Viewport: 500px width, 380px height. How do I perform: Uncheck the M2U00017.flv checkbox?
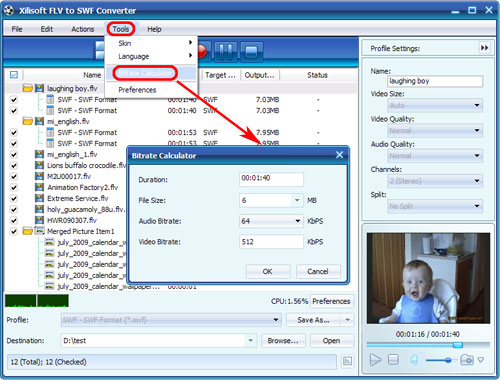(14, 177)
